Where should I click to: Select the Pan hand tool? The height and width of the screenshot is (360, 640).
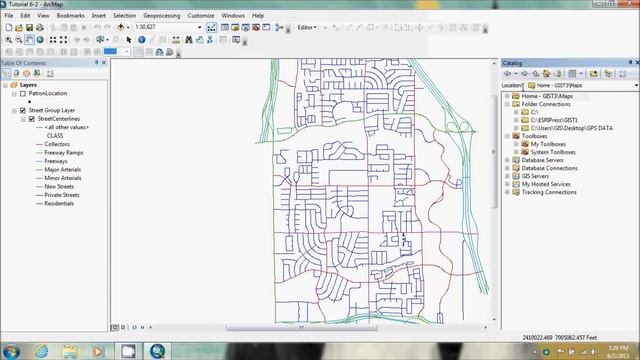(x=29, y=40)
